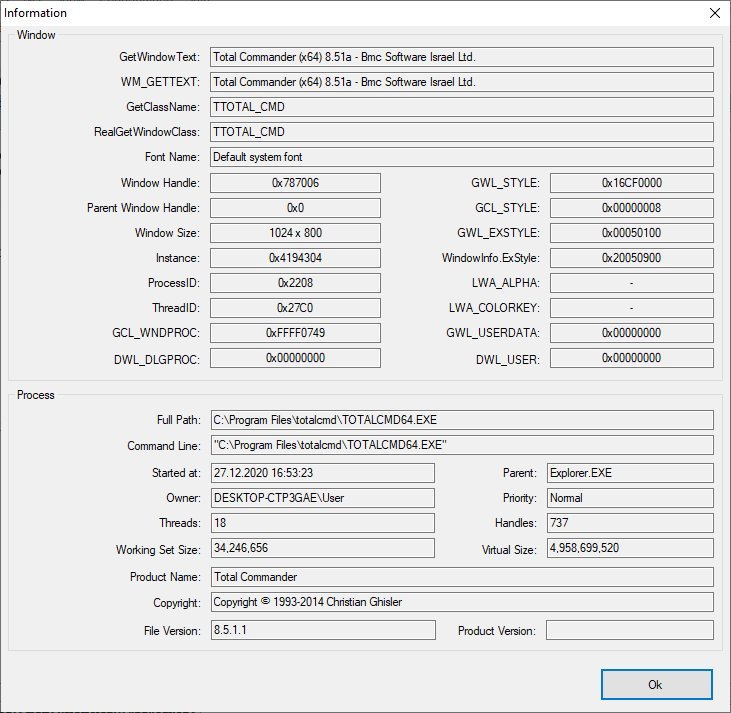Click the GetClassName field showing TTOTAL_CMD
The width and height of the screenshot is (731, 713).
click(x=461, y=107)
